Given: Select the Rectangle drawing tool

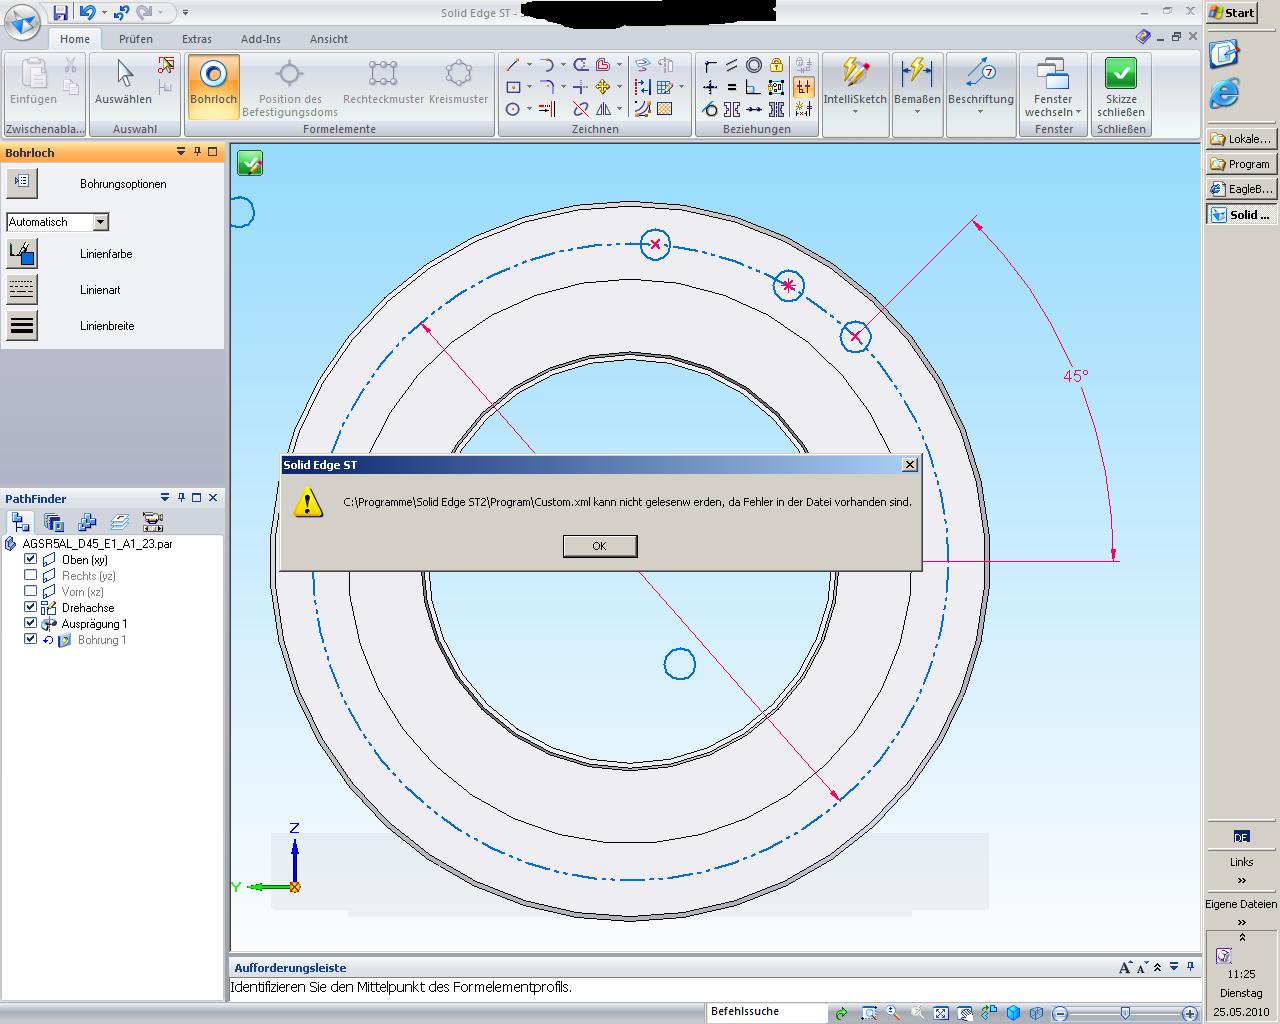Looking at the screenshot, I should point(513,87).
